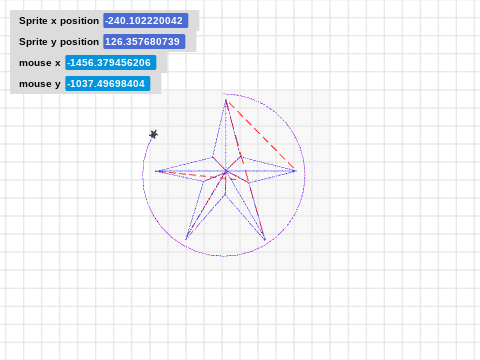The image size is (480, 360).
Task: Click the -1456.379456206 mouse x value
Action: point(110,63)
